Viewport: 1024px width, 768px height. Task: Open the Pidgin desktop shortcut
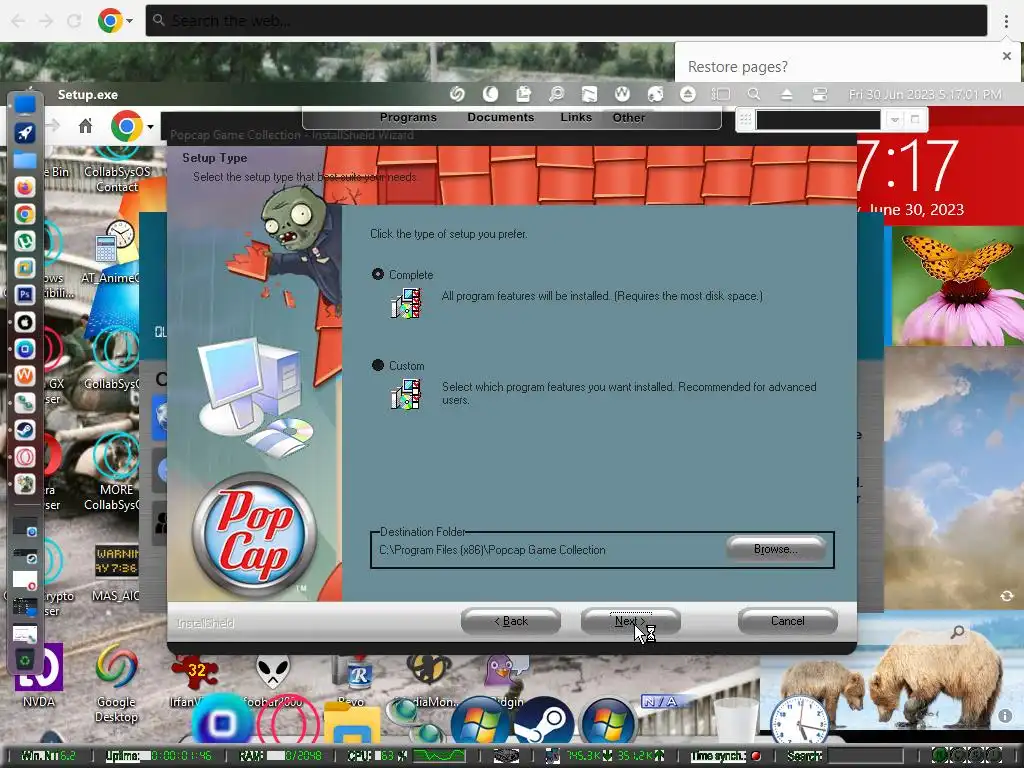507,682
